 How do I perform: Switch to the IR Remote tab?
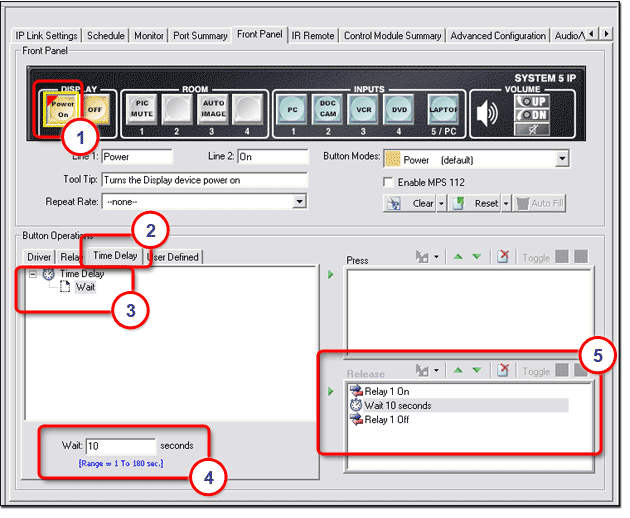[312, 35]
